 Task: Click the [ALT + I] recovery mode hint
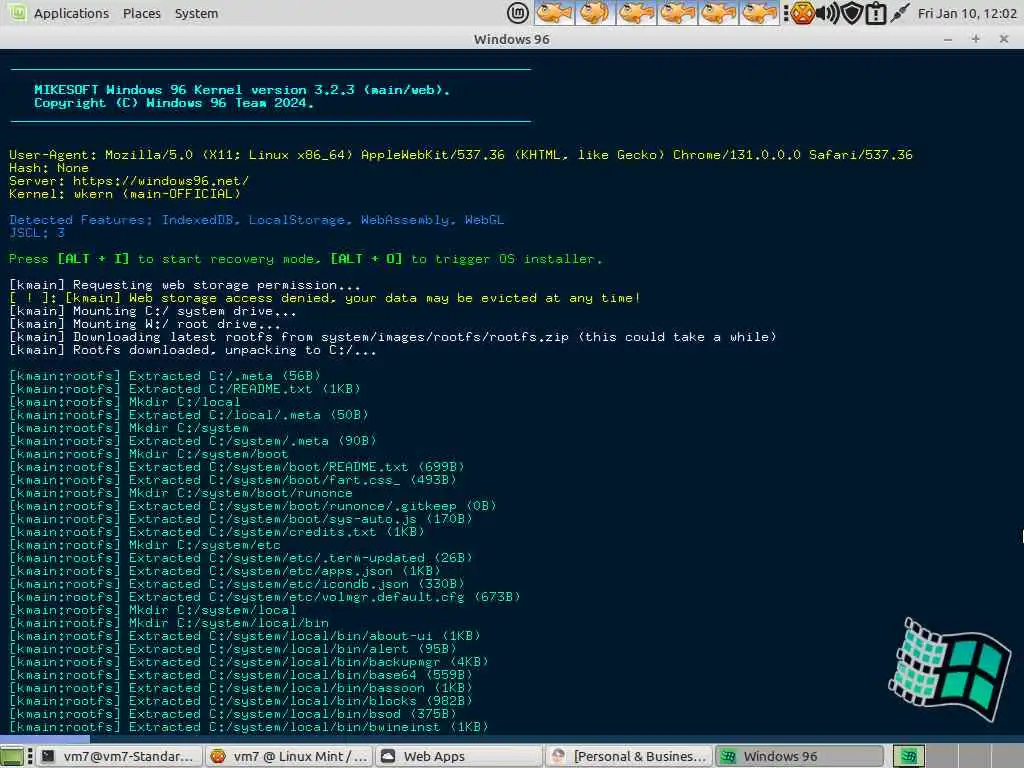pos(93,259)
